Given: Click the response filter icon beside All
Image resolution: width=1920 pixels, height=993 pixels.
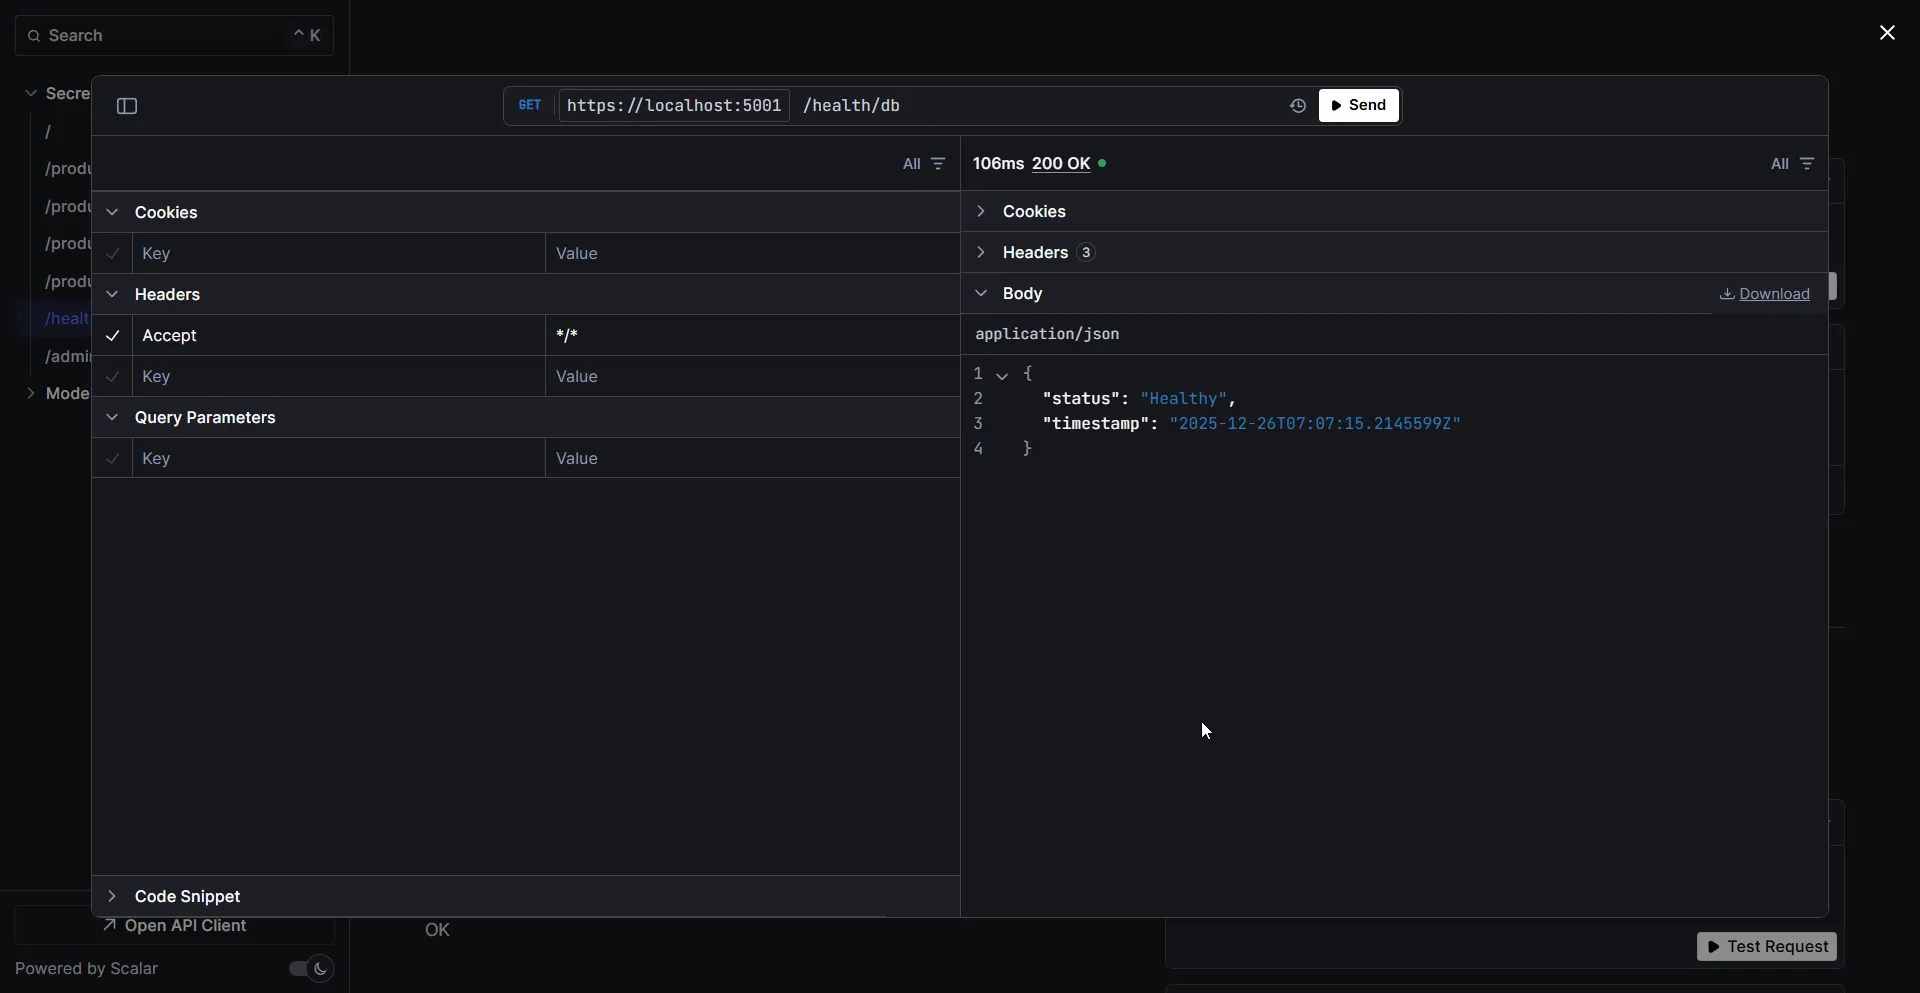Looking at the screenshot, I should [1807, 164].
